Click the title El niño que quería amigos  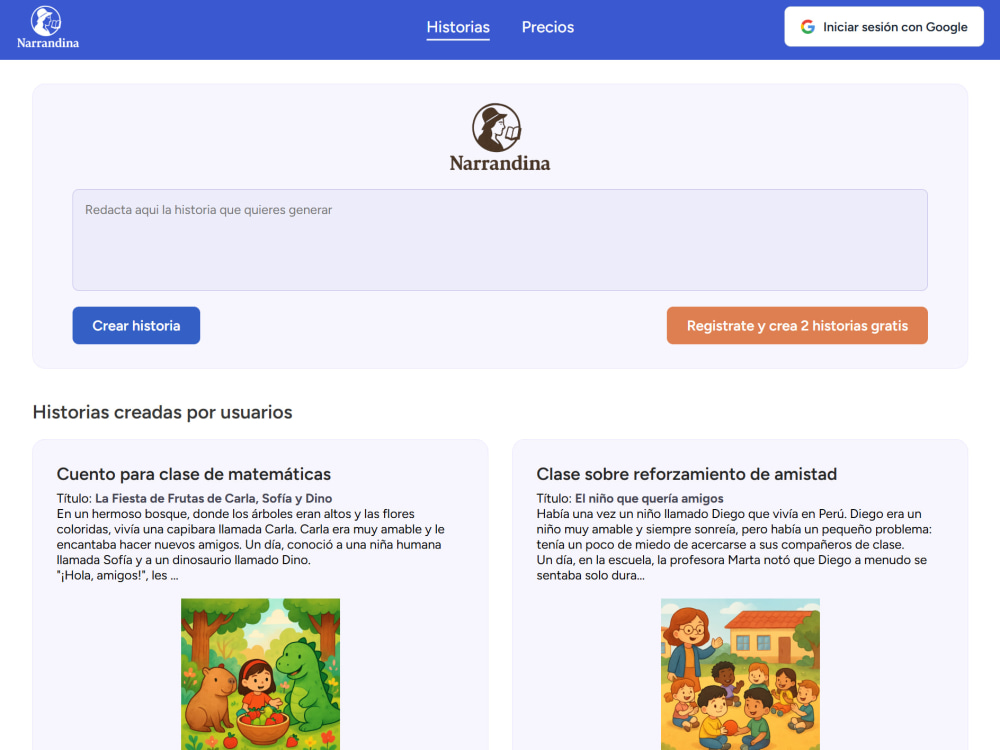(649, 498)
